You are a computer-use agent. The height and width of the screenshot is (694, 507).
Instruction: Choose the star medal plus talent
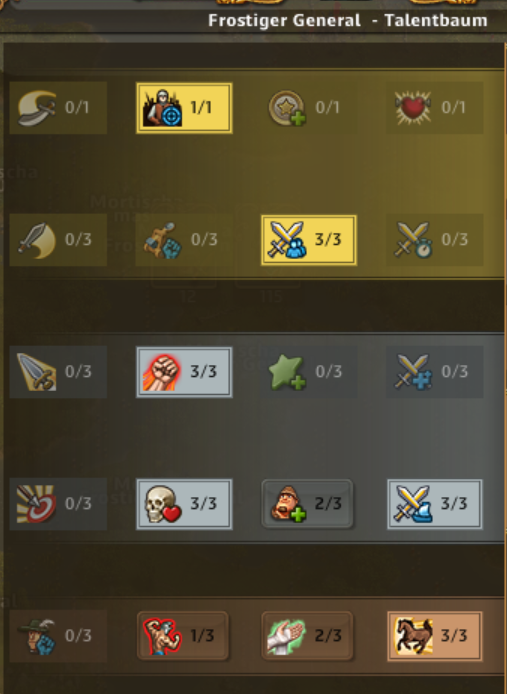(x=309, y=108)
